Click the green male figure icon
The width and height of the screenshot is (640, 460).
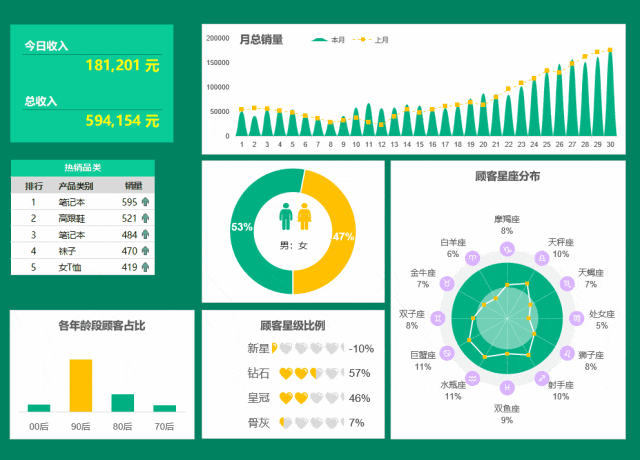click(x=286, y=216)
